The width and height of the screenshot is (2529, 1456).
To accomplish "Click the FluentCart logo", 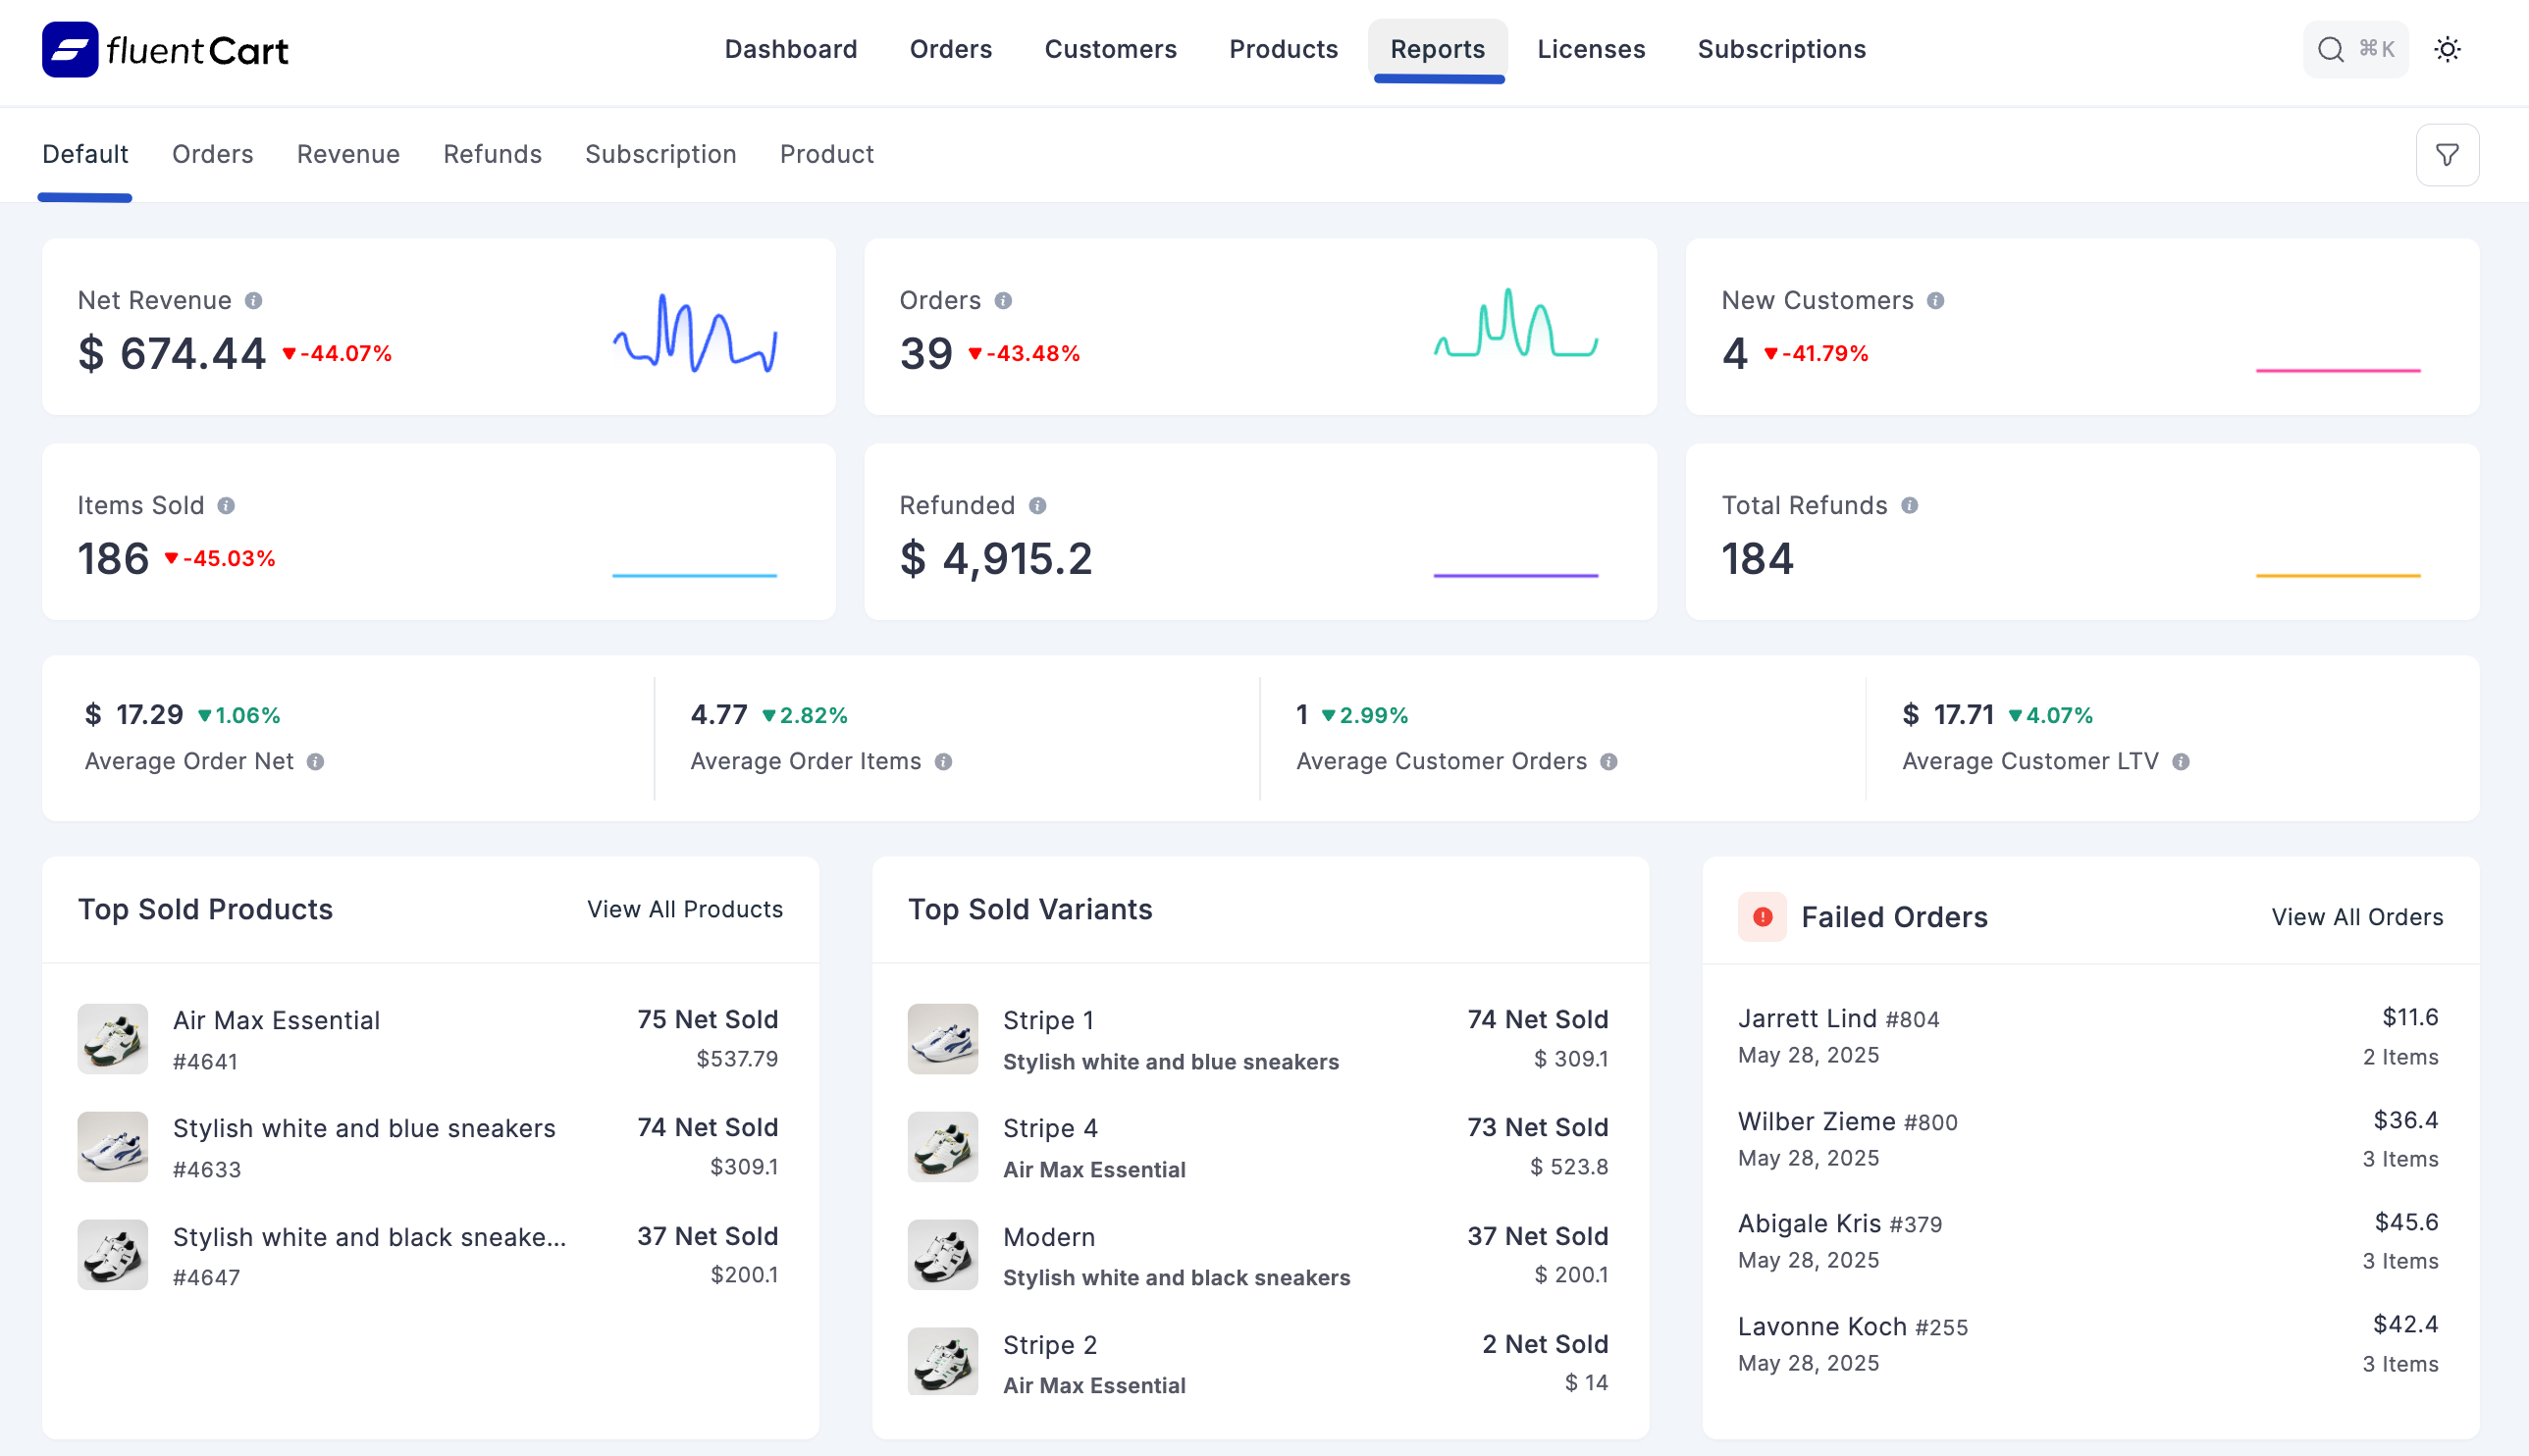I will [x=164, y=49].
